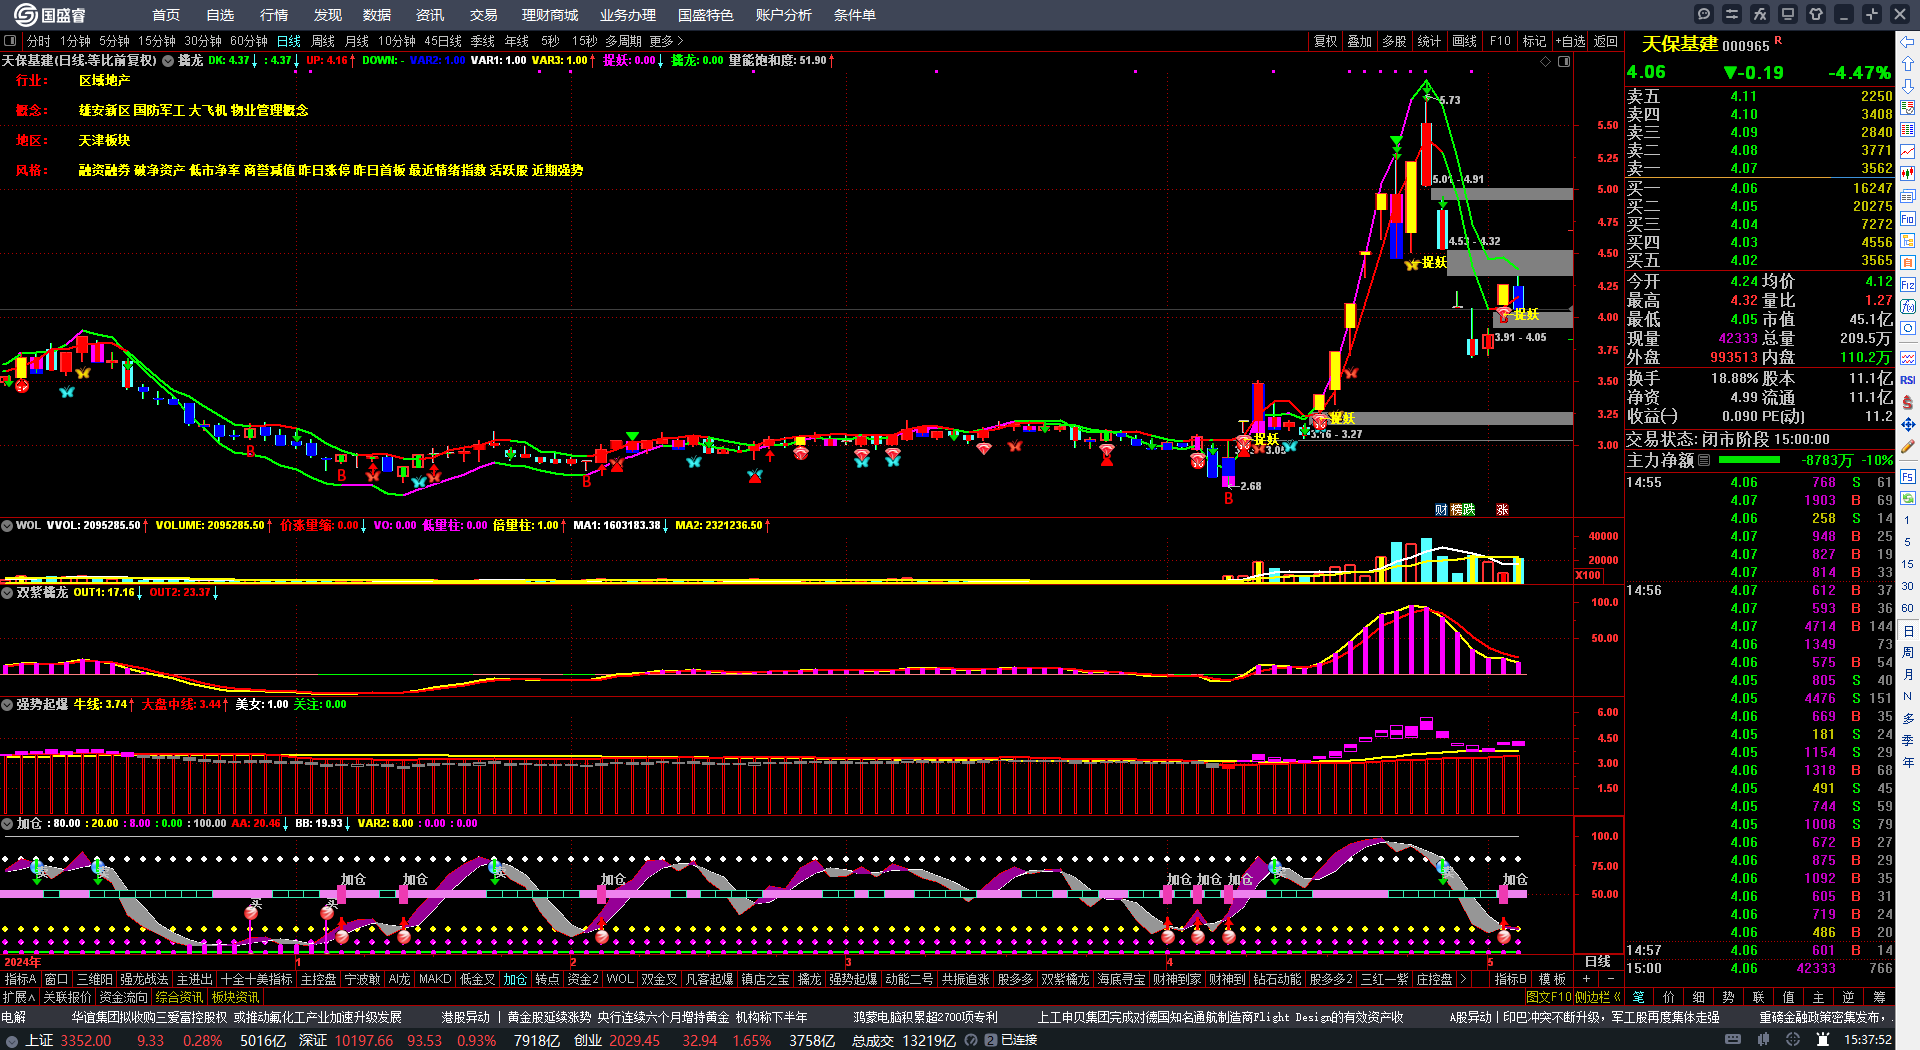Click the 统计 statistics button

[1429, 41]
